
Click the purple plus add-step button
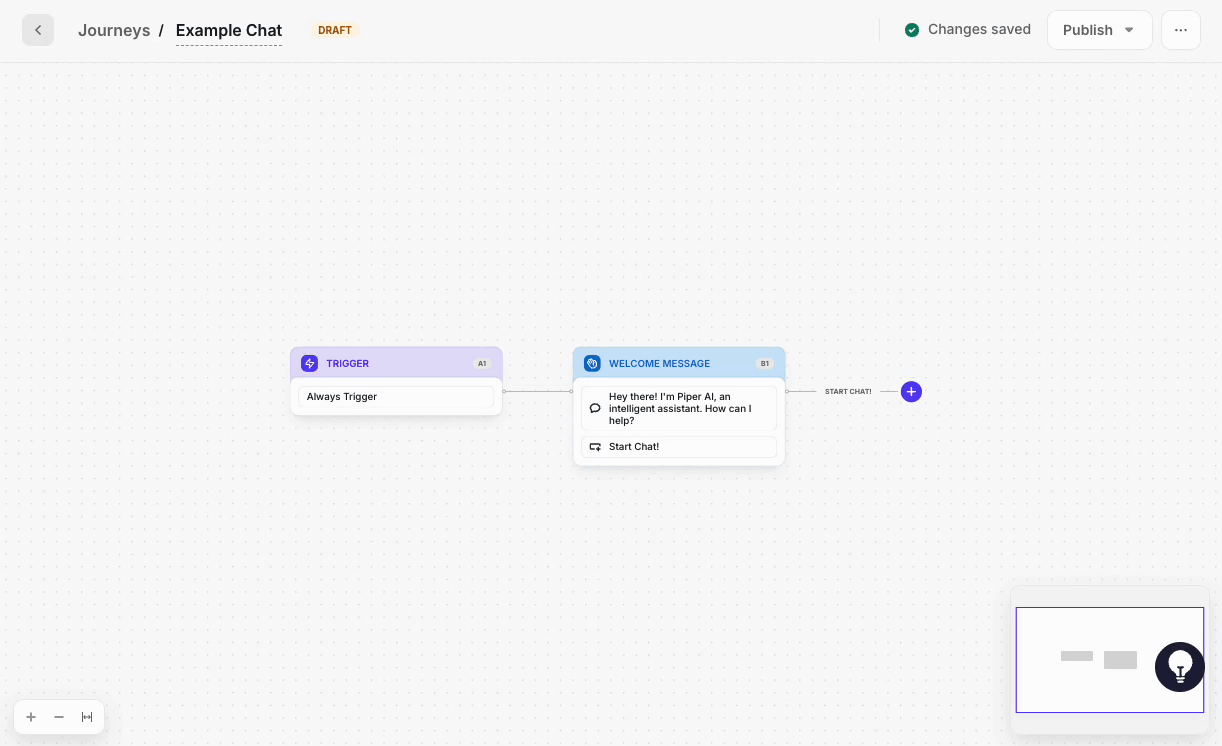(911, 392)
